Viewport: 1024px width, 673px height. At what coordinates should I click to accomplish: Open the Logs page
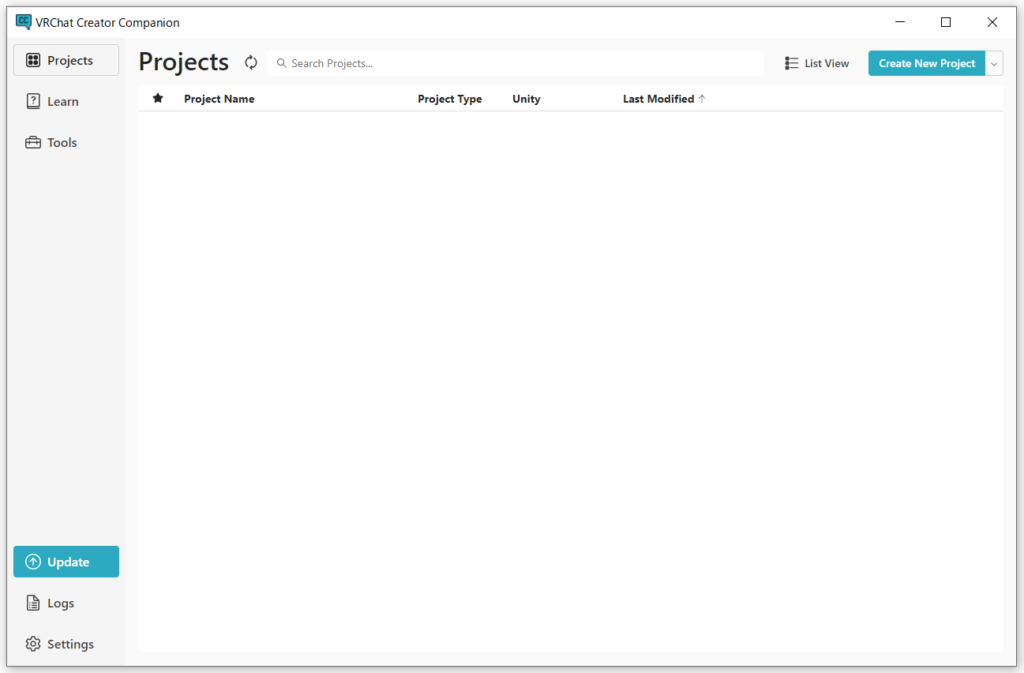[66, 603]
